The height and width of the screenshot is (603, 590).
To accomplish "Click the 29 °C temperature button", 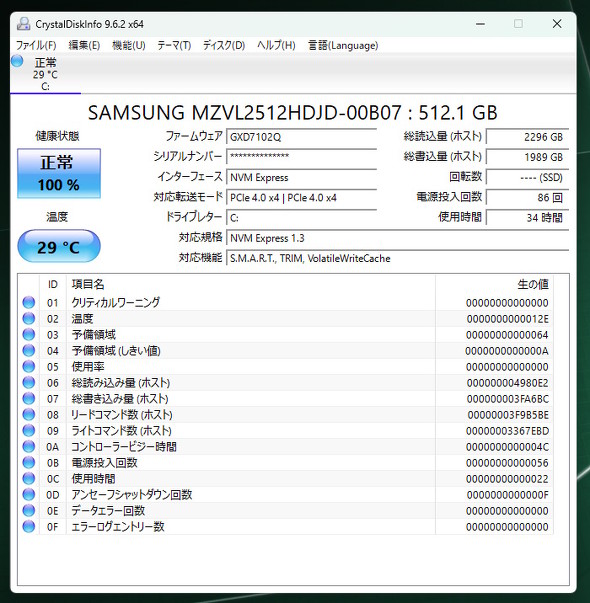I will (x=59, y=247).
